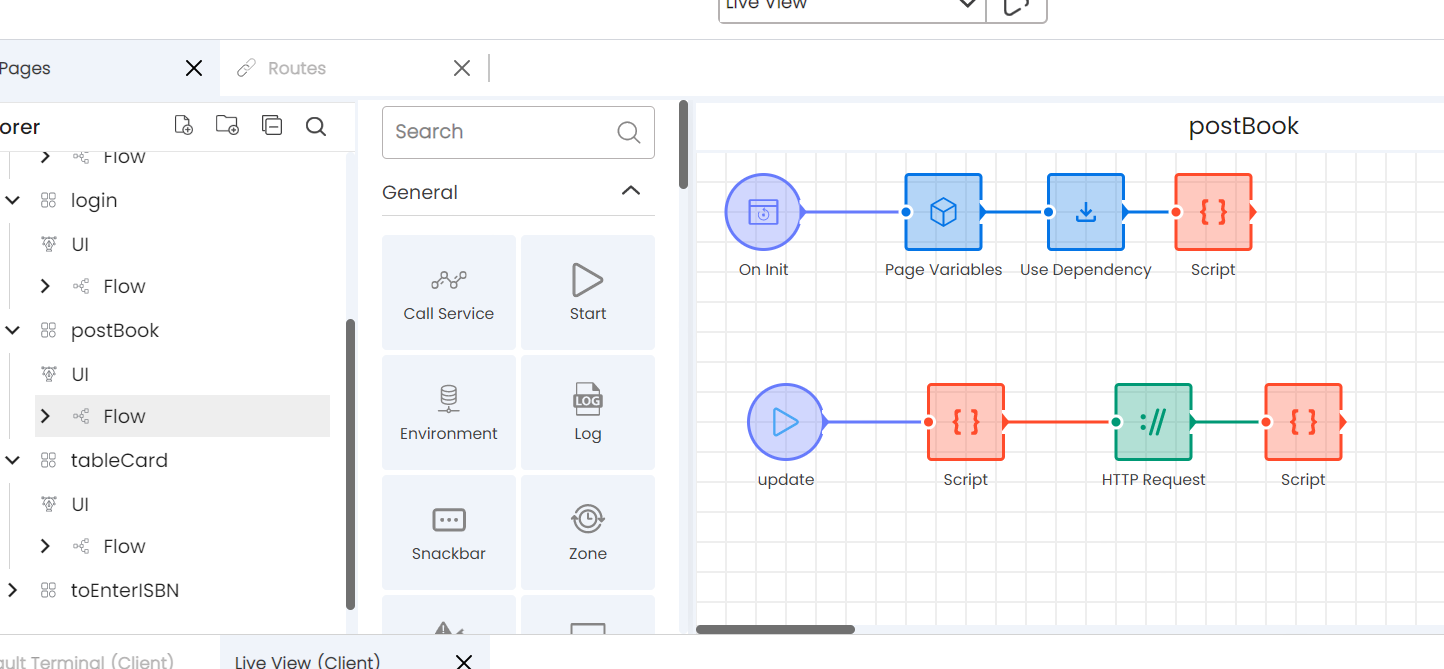Open the Flow item under postBook
This screenshot has height=669, width=1444.
[x=124, y=416]
